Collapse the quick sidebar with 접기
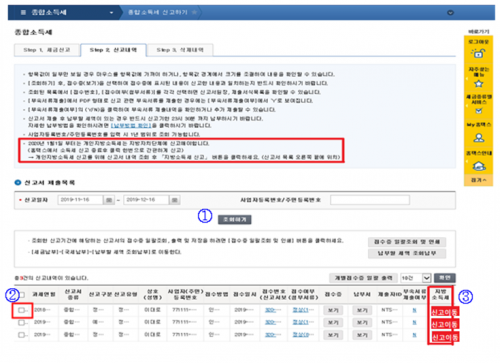This screenshot has height=363, width=500. (478, 180)
